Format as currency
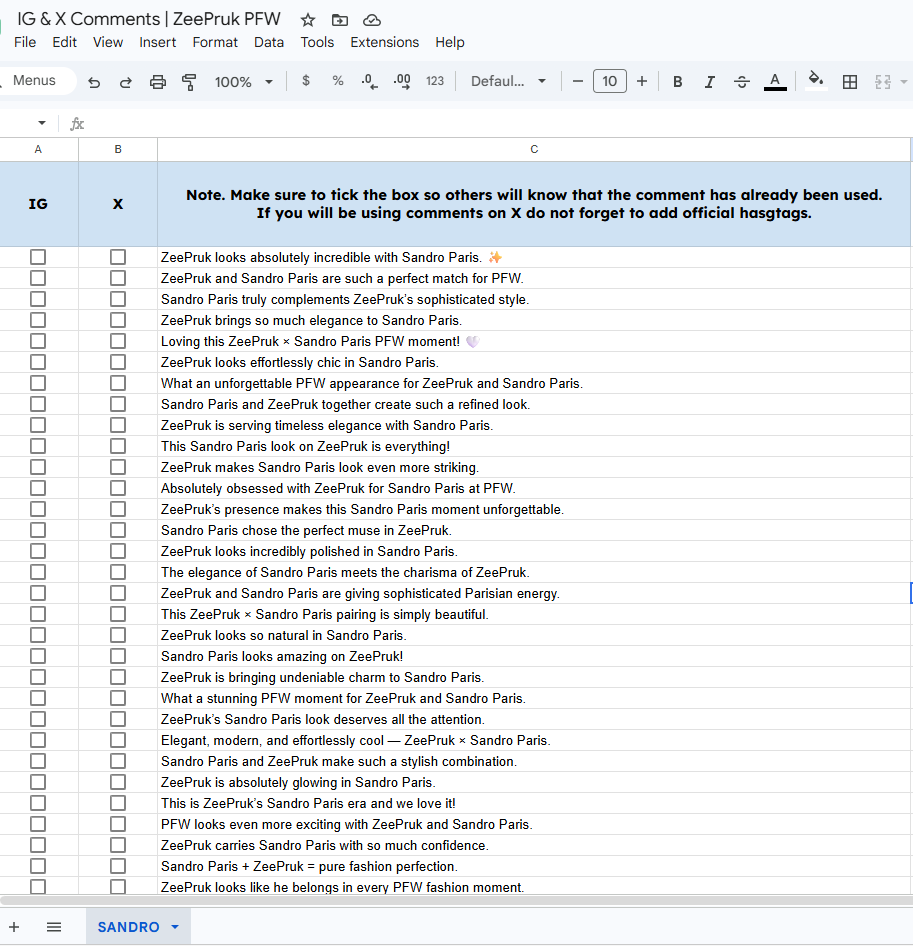 click(306, 81)
